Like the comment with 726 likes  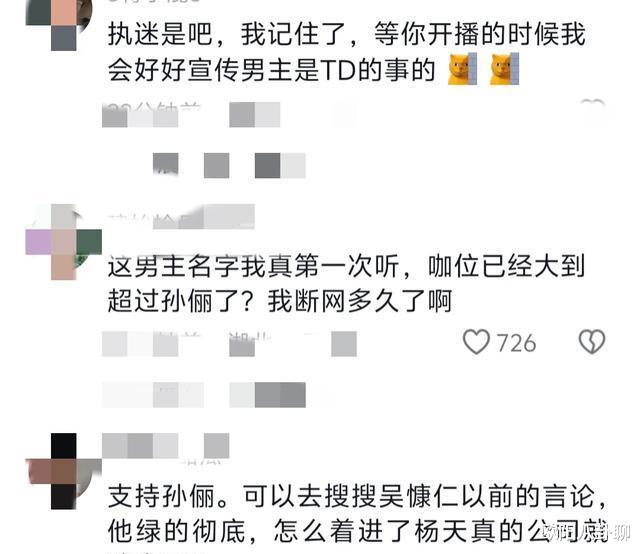[476, 342]
